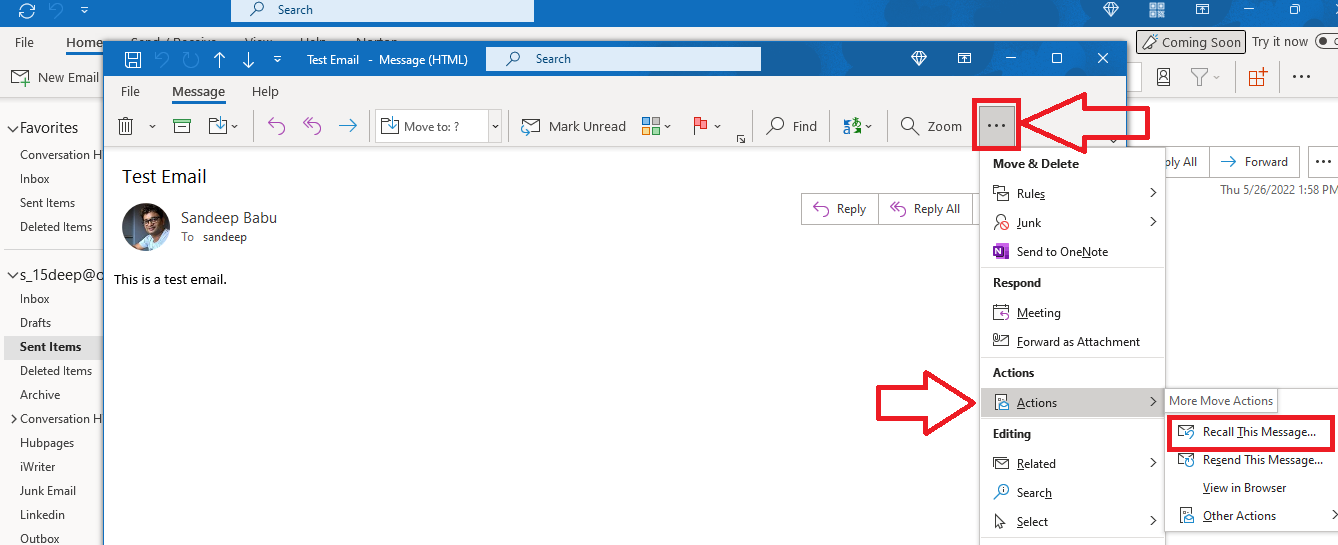Viewport: 1338px width, 545px height.
Task: Click the Find button in message ribbon
Action: pos(791,126)
